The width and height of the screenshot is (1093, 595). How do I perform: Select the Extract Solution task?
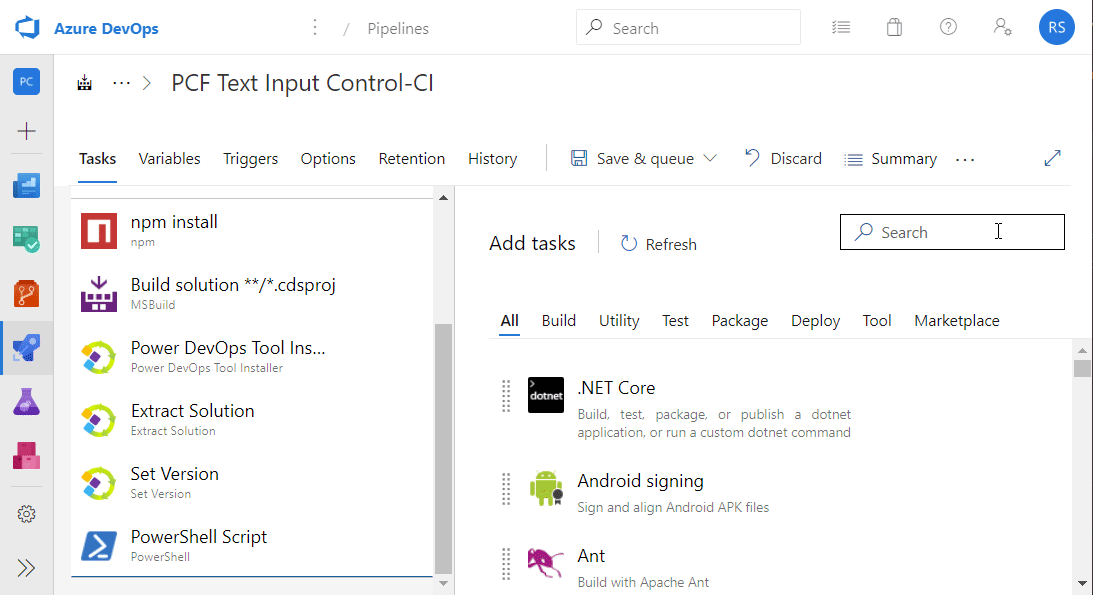coord(252,420)
